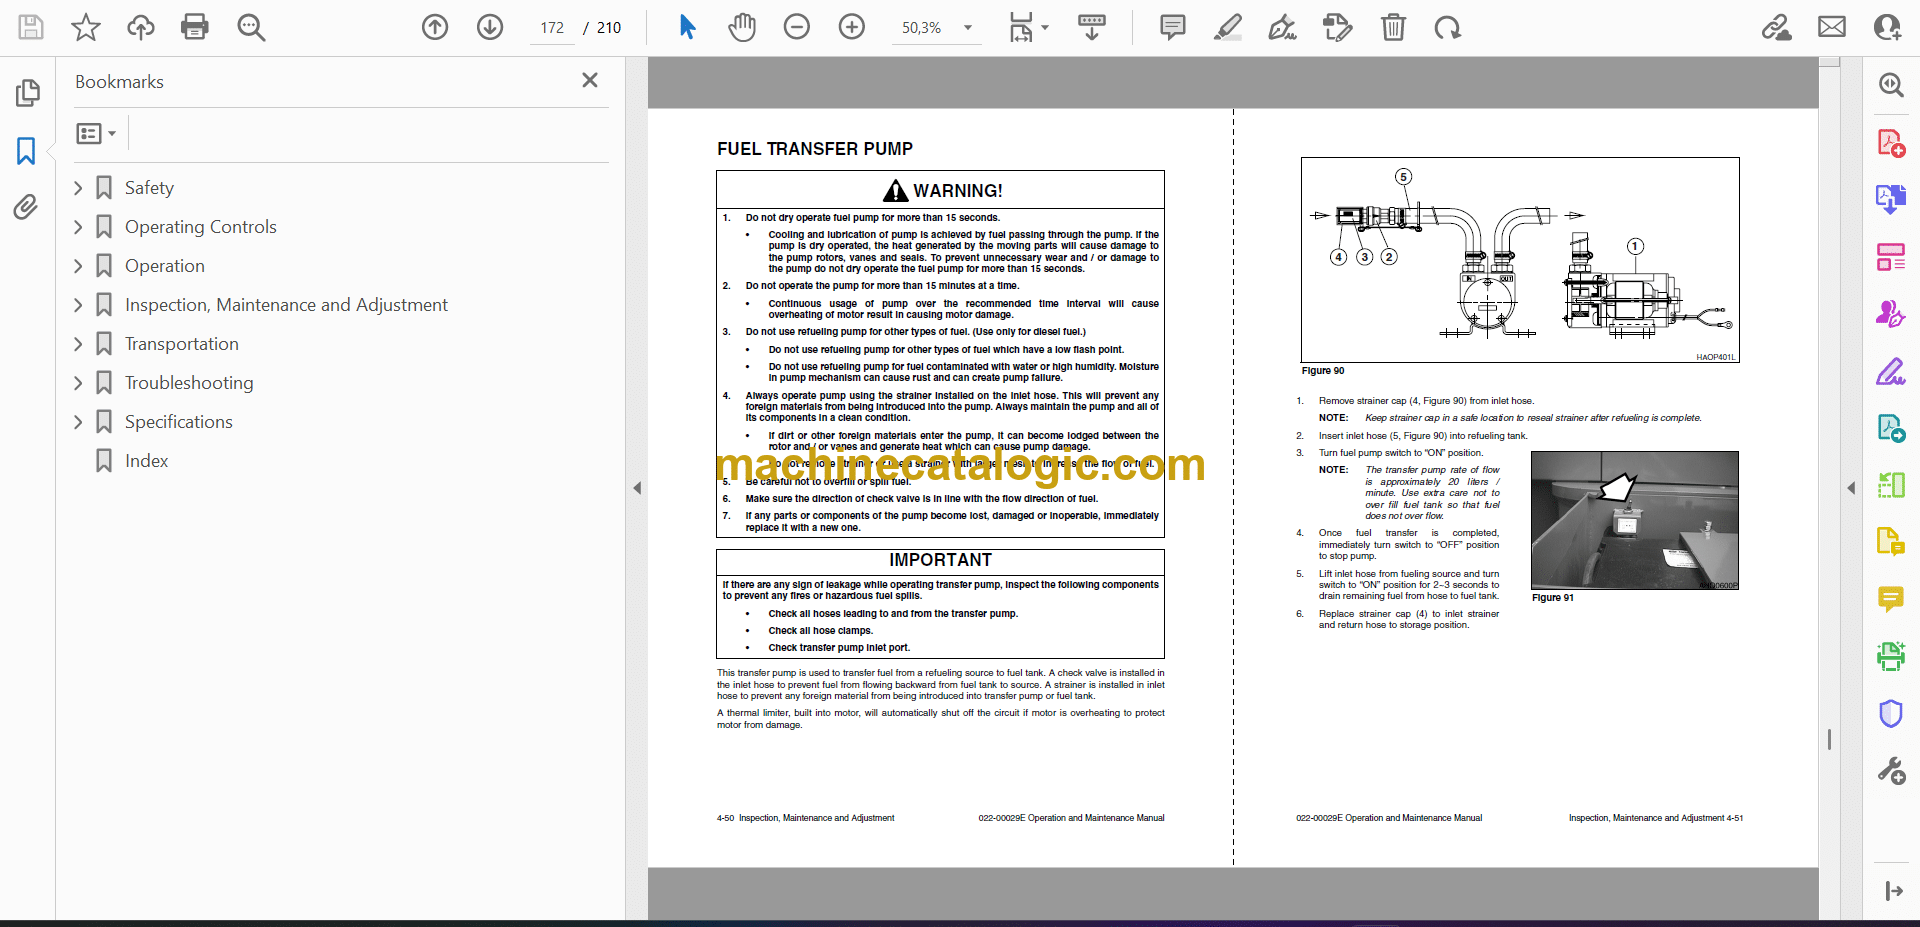
Task: Open More Tools wrench icon
Action: click(1891, 771)
